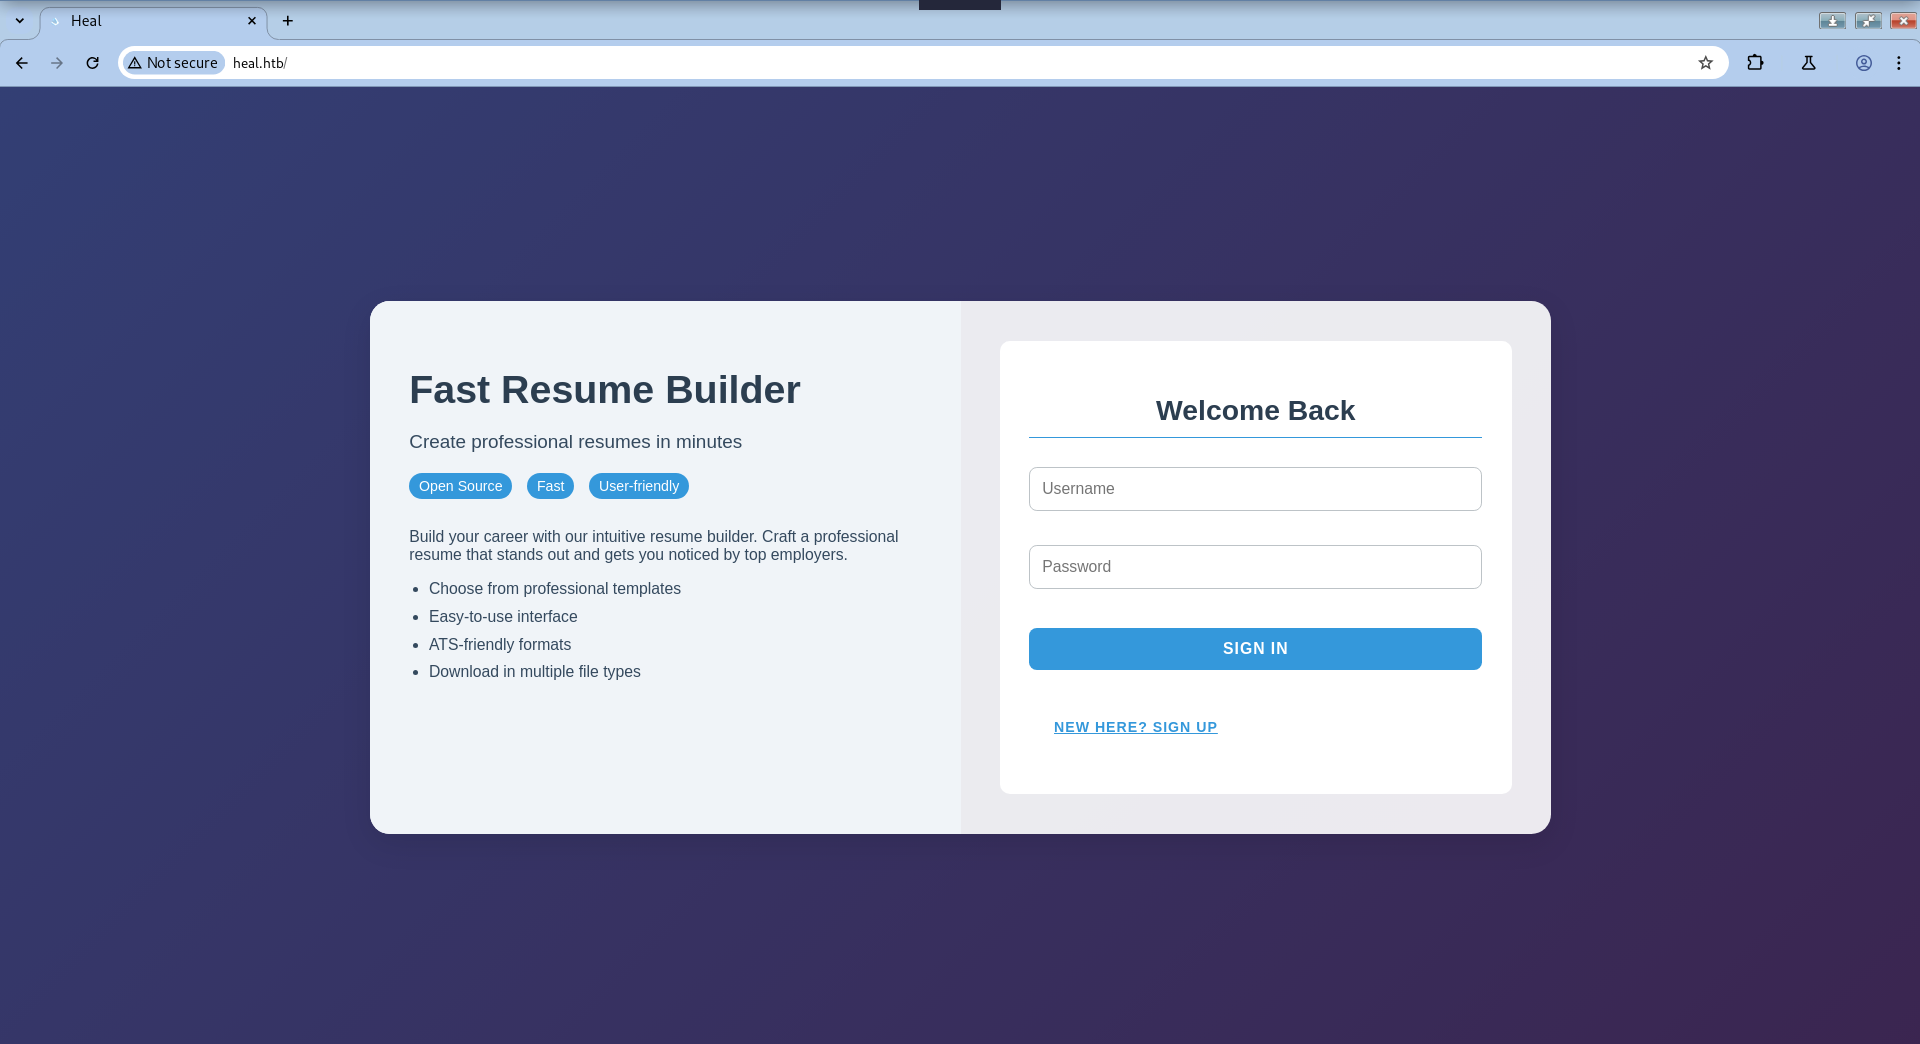The height and width of the screenshot is (1044, 1920).
Task: Click the browser reload icon
Action: pyautogui.click(x=92, y=62)
